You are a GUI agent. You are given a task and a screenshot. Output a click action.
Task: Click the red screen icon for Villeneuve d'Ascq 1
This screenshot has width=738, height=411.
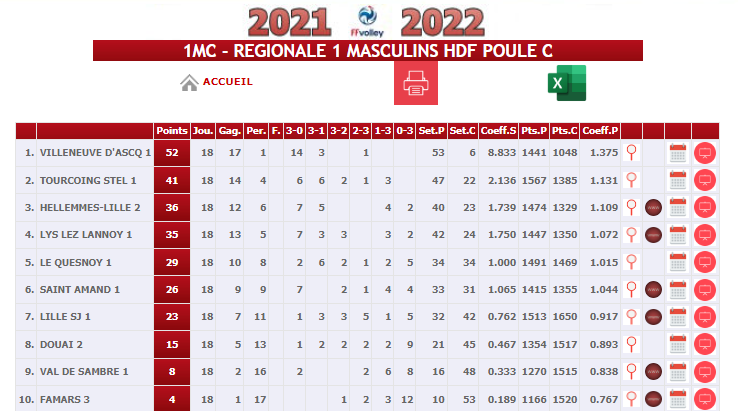705,153
